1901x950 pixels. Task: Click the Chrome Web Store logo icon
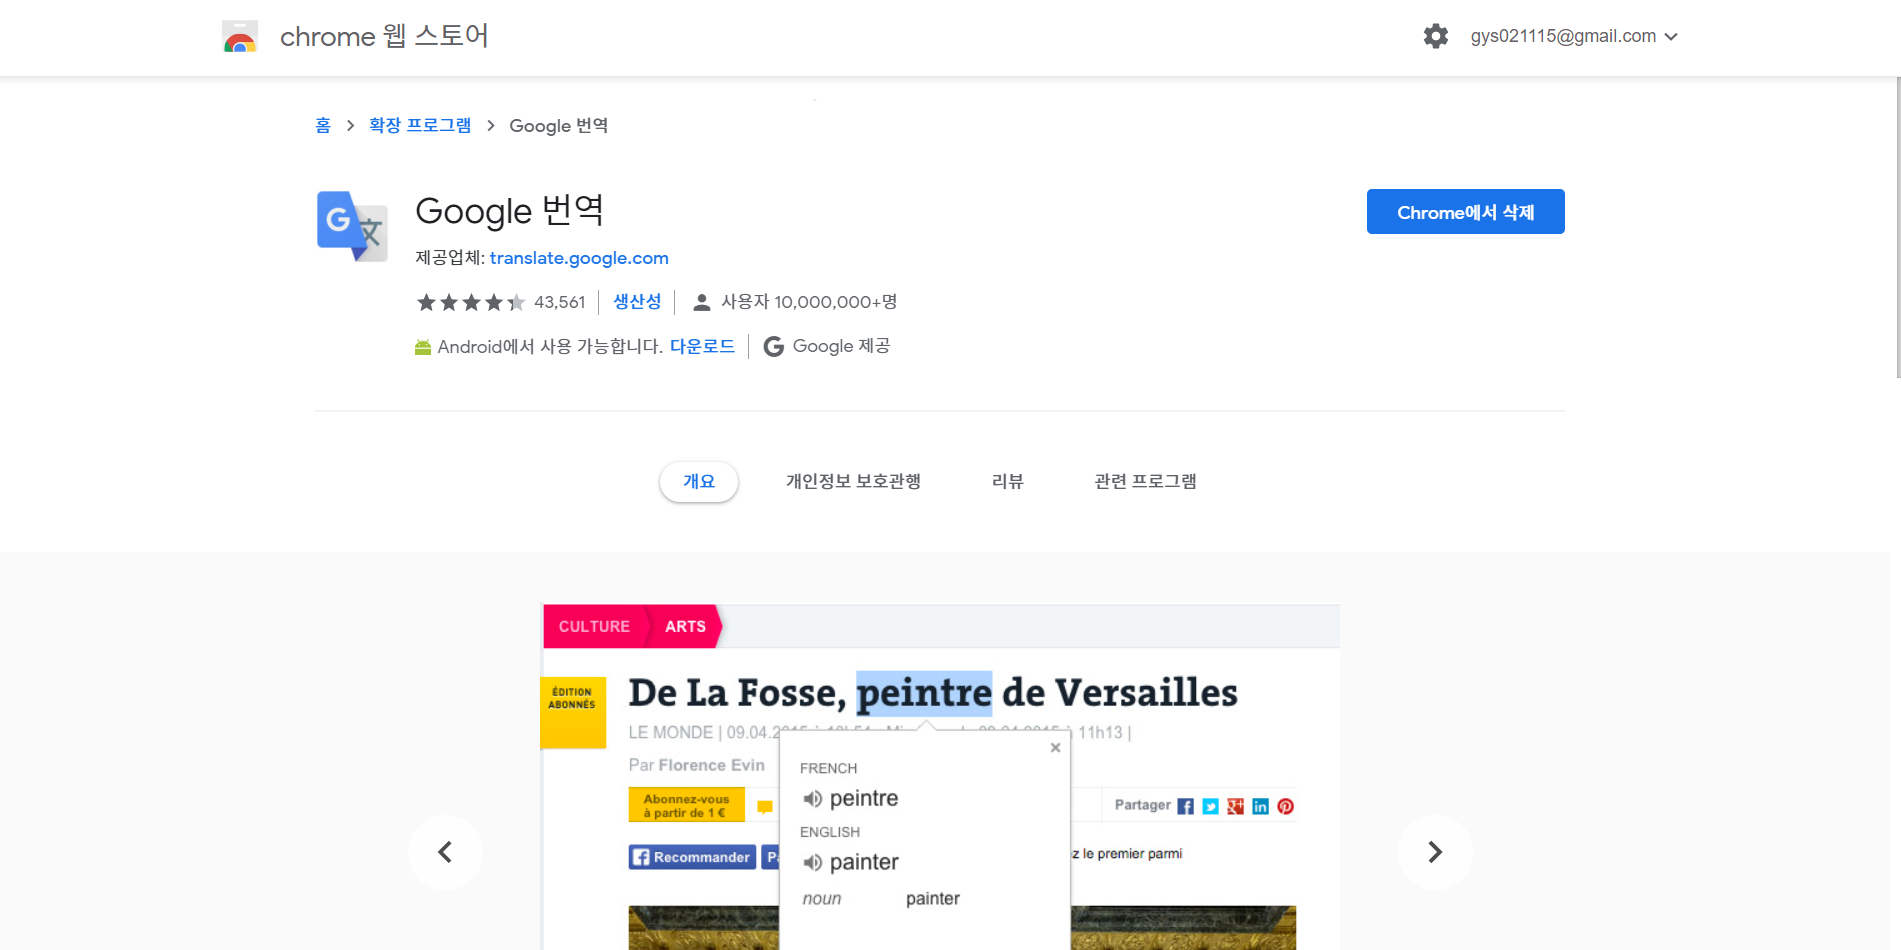click(x=240, y=36)
